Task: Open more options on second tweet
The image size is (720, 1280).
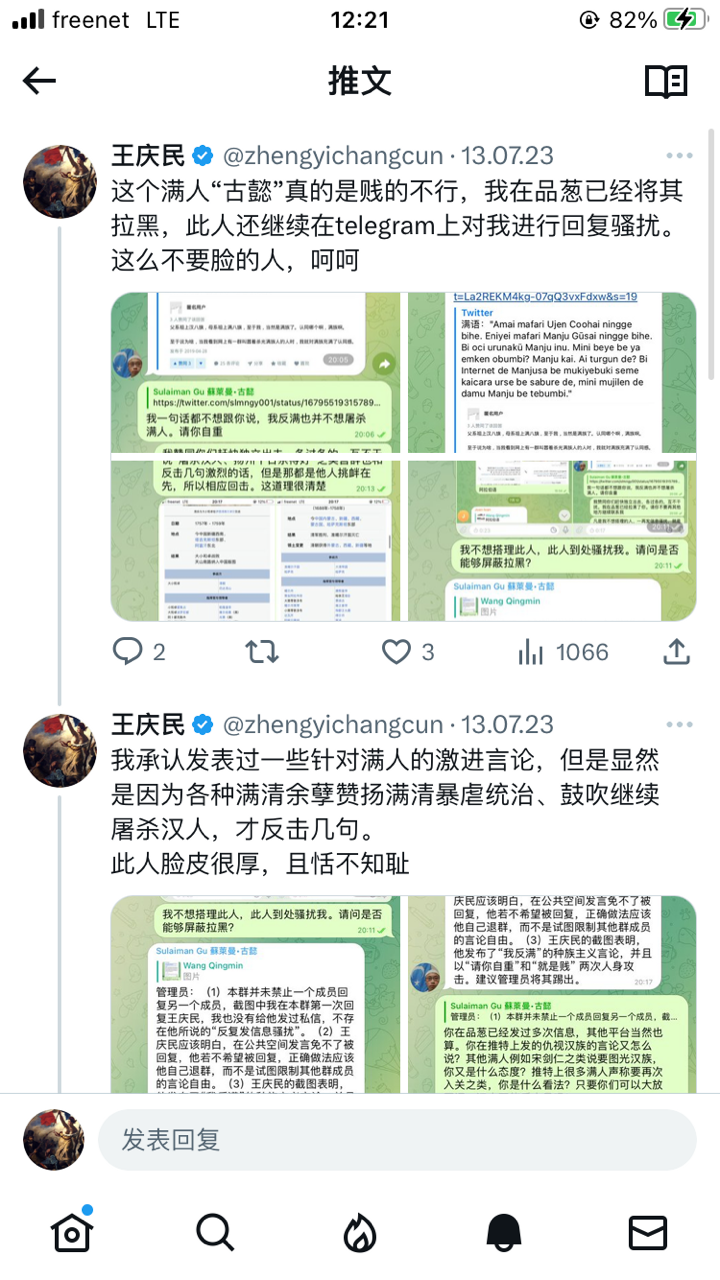Action: tap(679, 724)
